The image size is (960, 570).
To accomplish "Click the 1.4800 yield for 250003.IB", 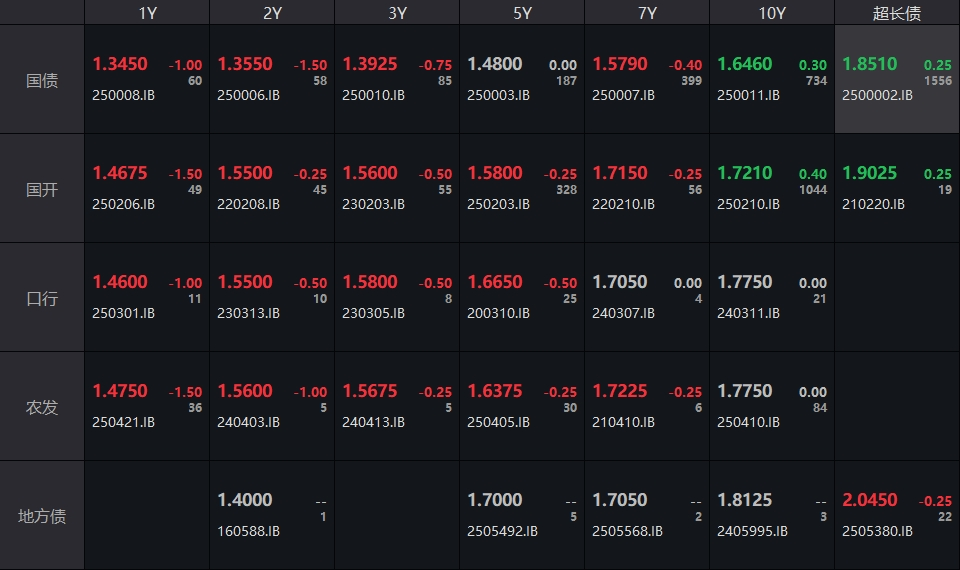I will [x=495, y=64].
